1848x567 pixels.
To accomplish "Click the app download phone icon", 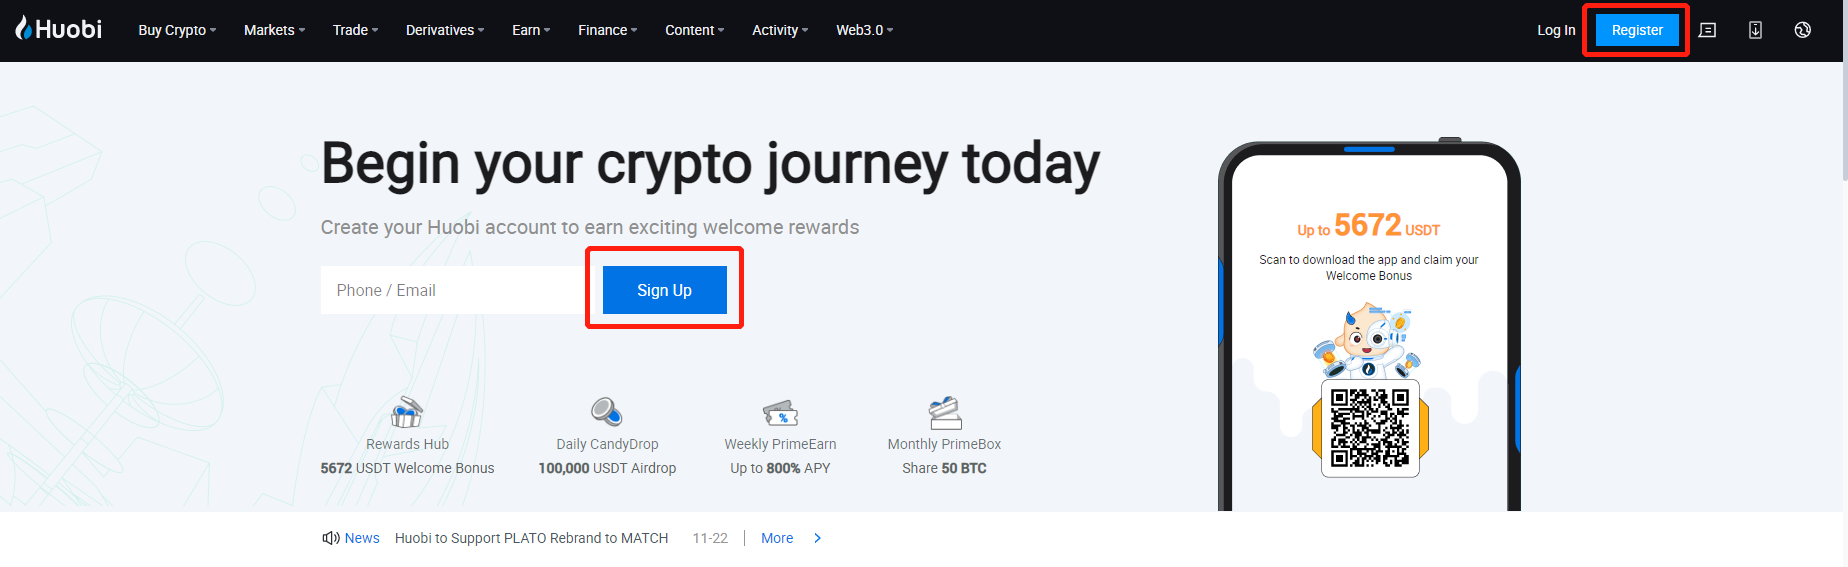I will click(1755, 30).
